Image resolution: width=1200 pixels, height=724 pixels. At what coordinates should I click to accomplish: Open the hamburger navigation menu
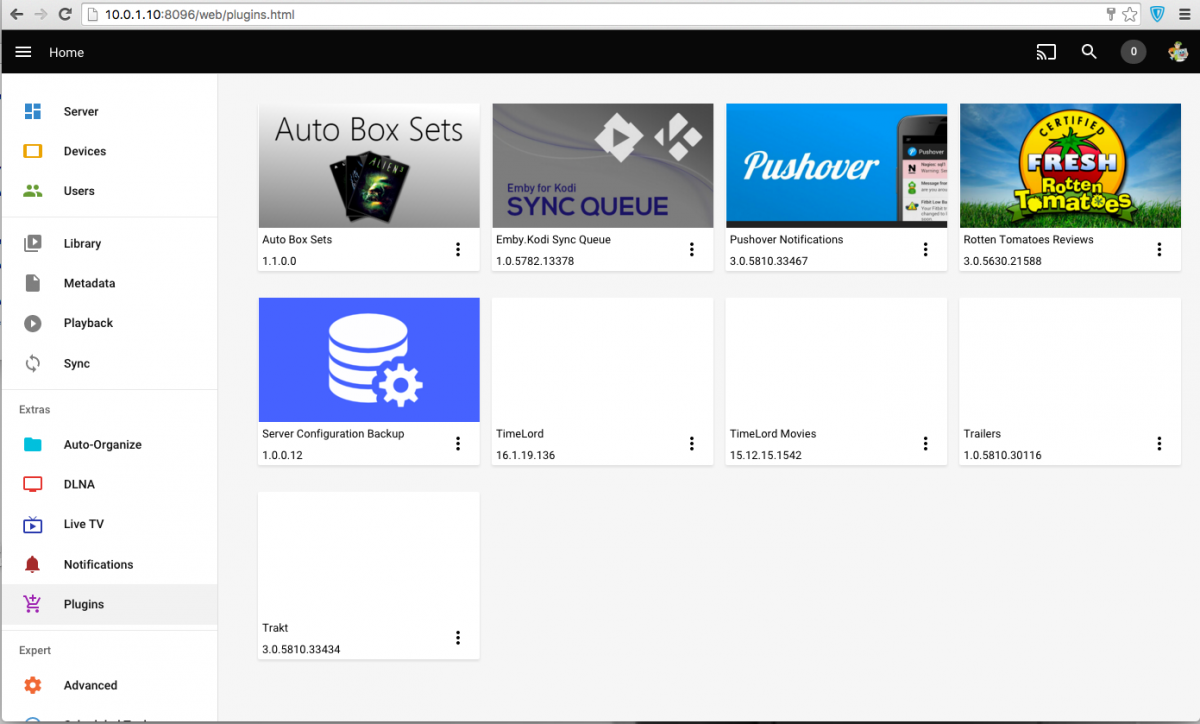[x=23, y=52]
